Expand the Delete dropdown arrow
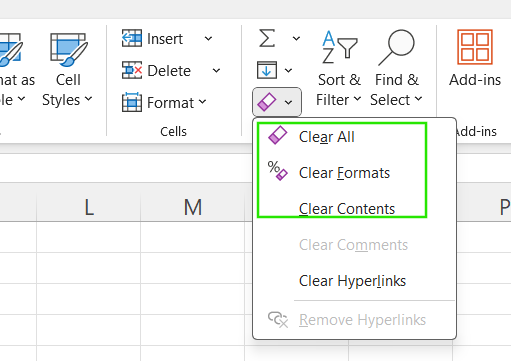The width and height of the screenshot is (511, 361). click(216, 70)
